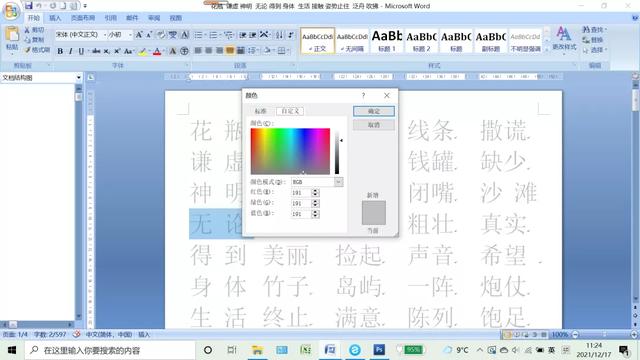
Task: Pick a color in the spectrum field
Action: click(x=290, y=151)
